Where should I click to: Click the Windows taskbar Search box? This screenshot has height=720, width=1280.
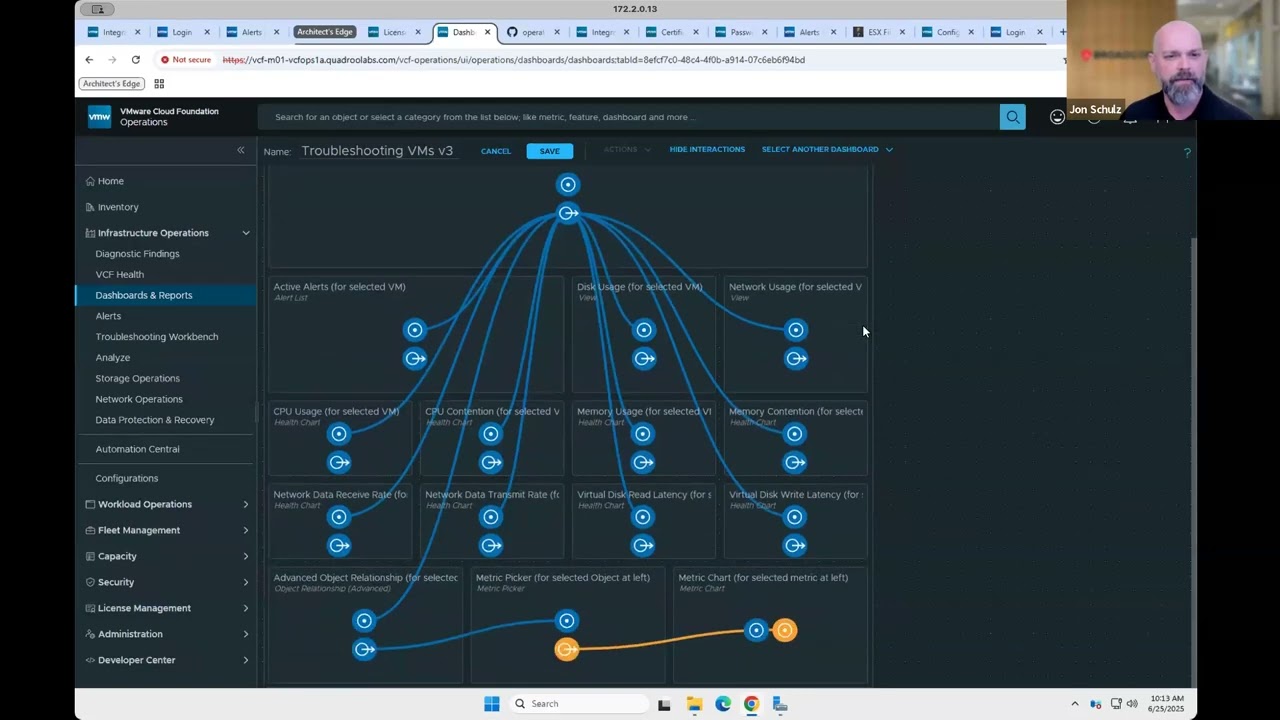tap(578, 704)
